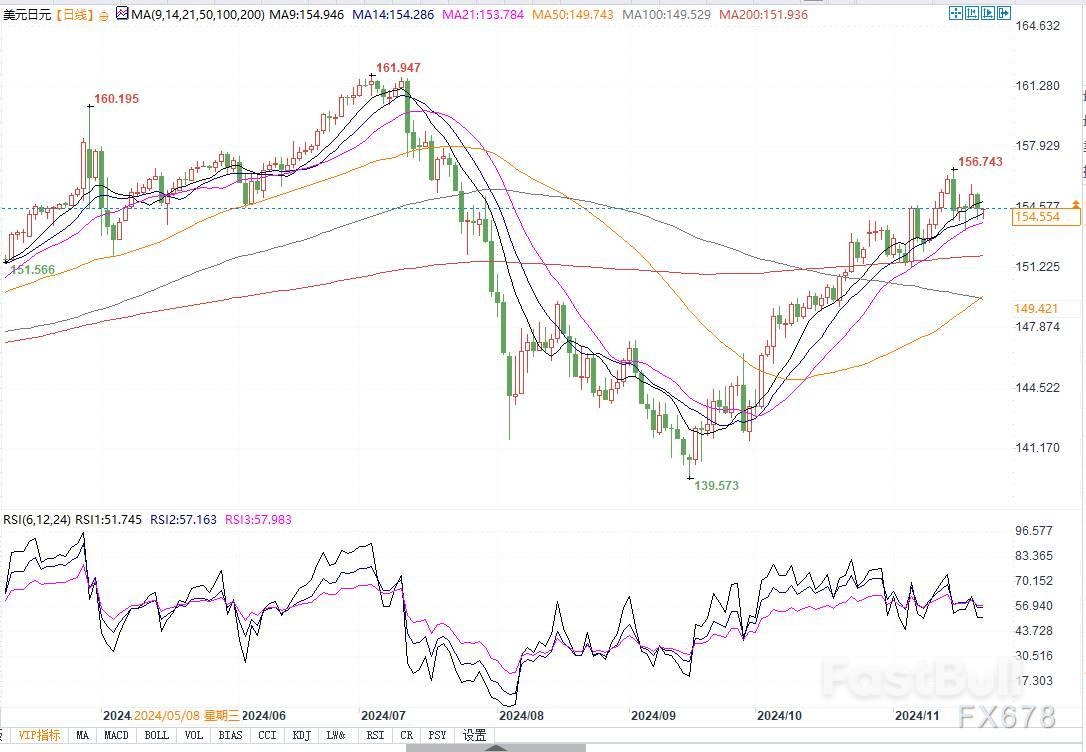
Task: Click the RSI3:57.983 value
Action: click(258, 519)
